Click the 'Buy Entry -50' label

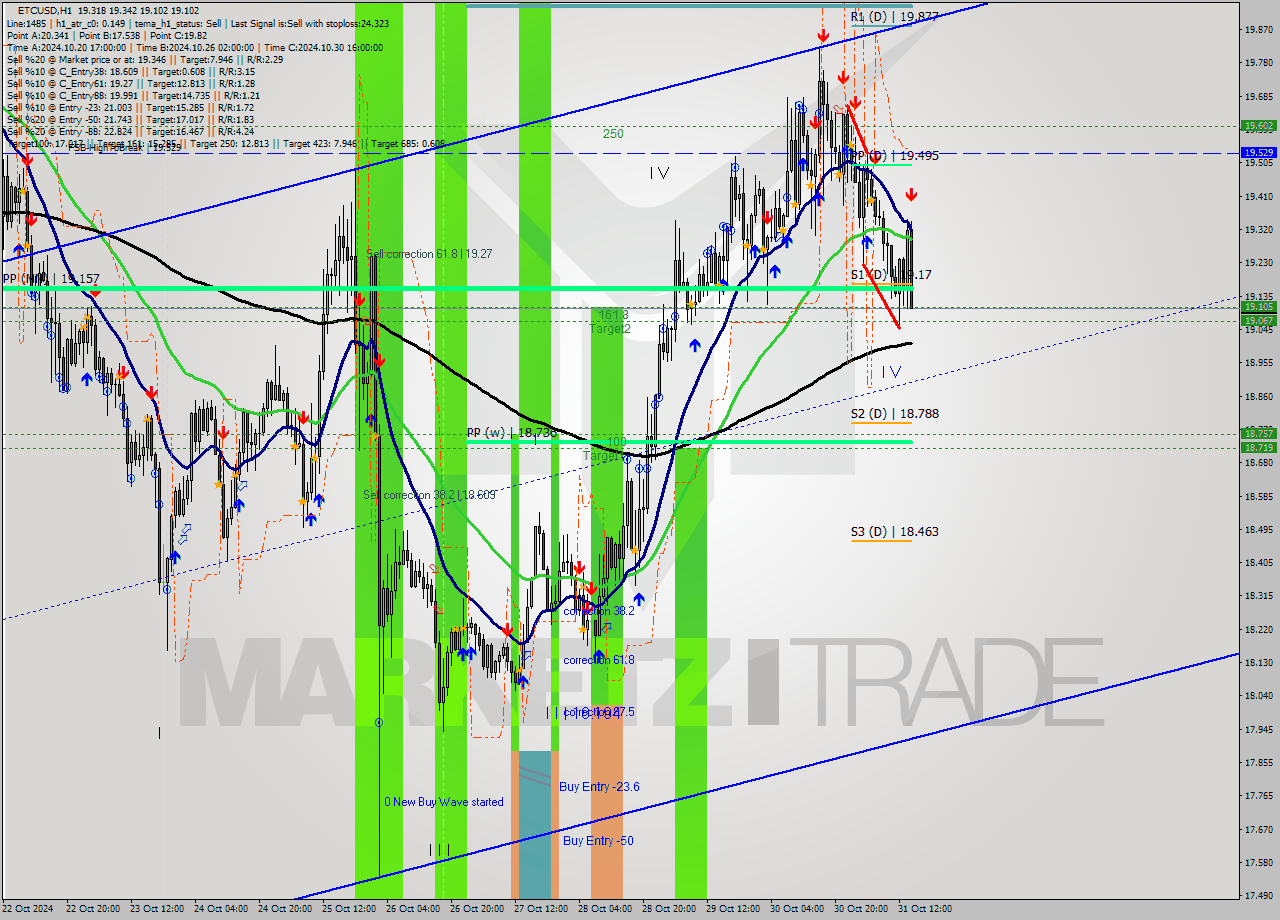598,841
